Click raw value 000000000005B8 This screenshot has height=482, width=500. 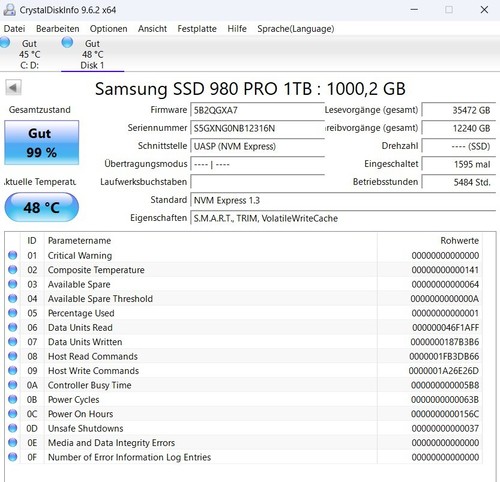coord(445,385)
